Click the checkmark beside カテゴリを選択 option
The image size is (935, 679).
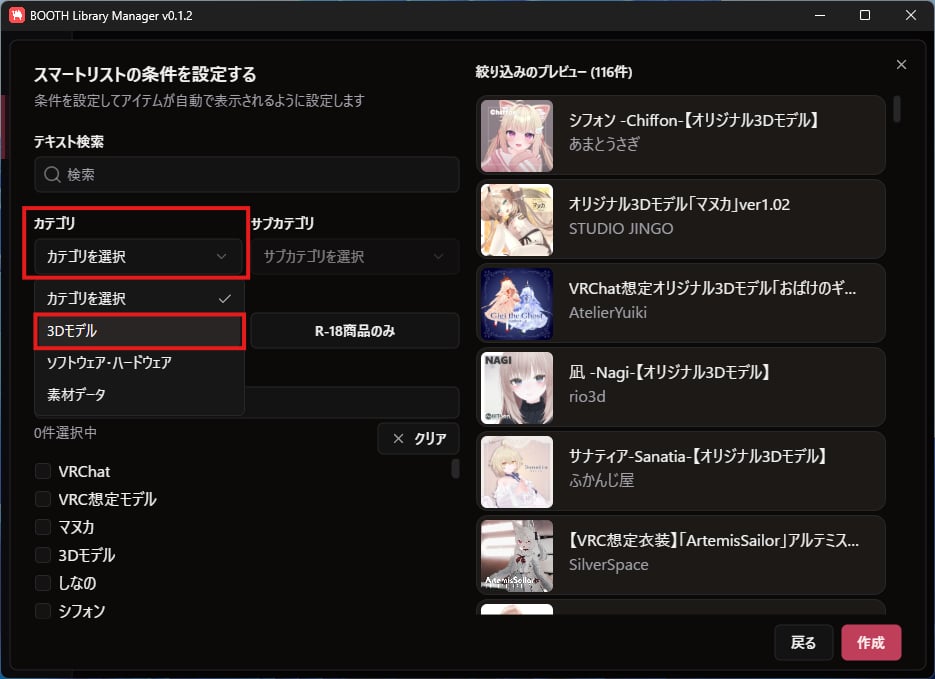tap(225, 299)
